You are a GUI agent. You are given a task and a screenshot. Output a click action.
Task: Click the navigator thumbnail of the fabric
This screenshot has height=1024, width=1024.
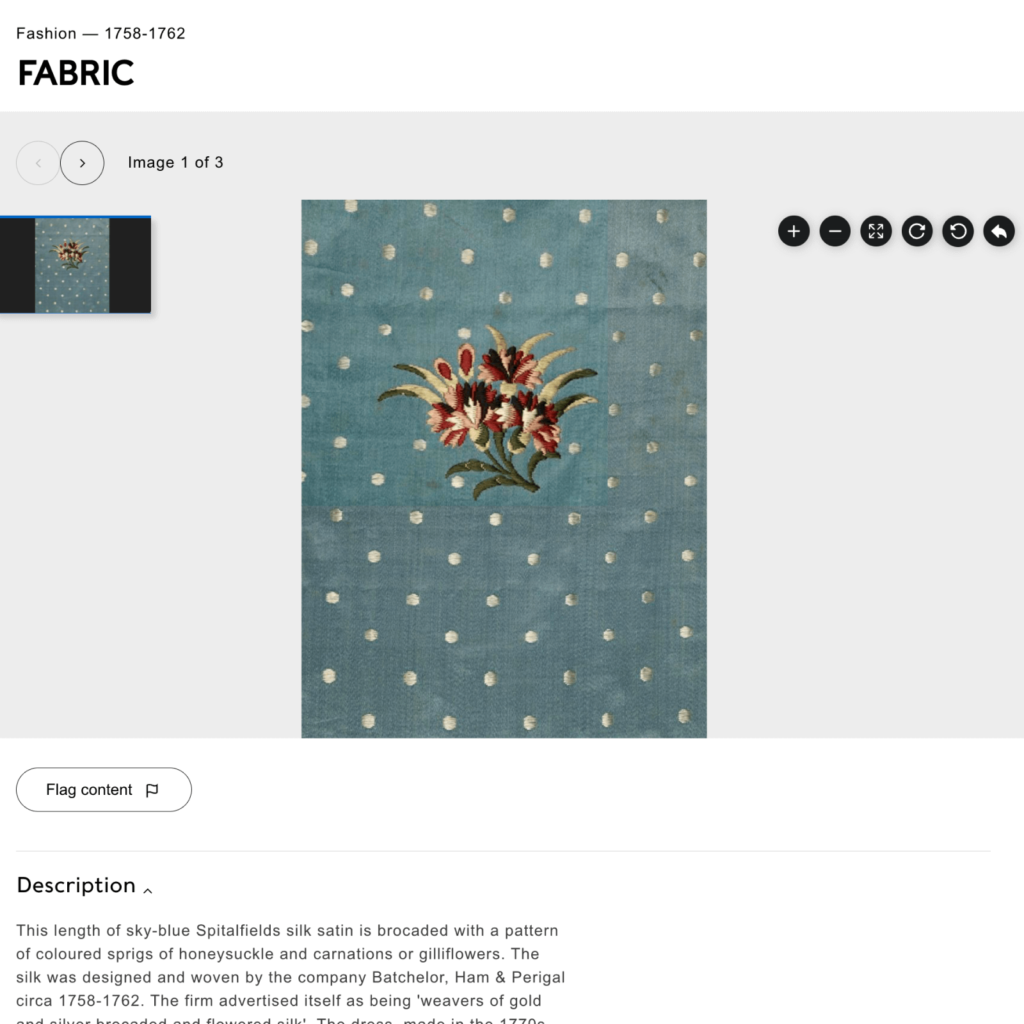(x=72, y=265)
